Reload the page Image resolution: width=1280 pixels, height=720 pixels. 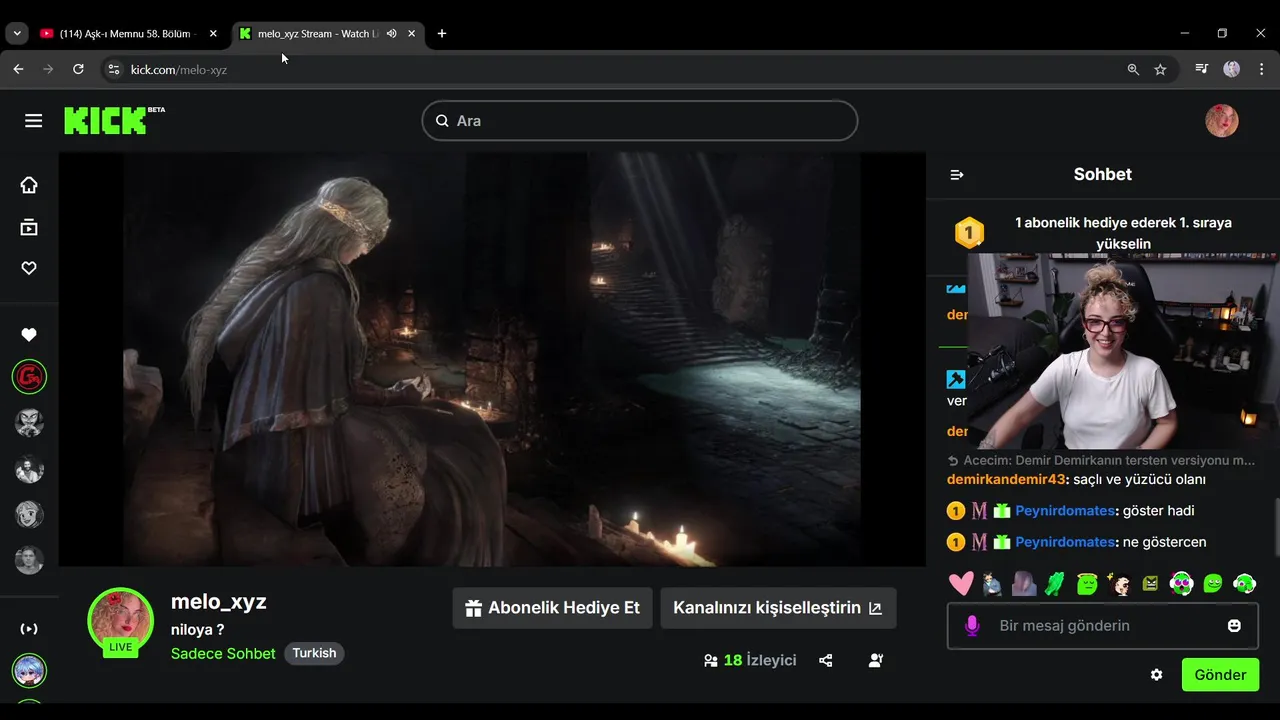click(x=78, y=69)
